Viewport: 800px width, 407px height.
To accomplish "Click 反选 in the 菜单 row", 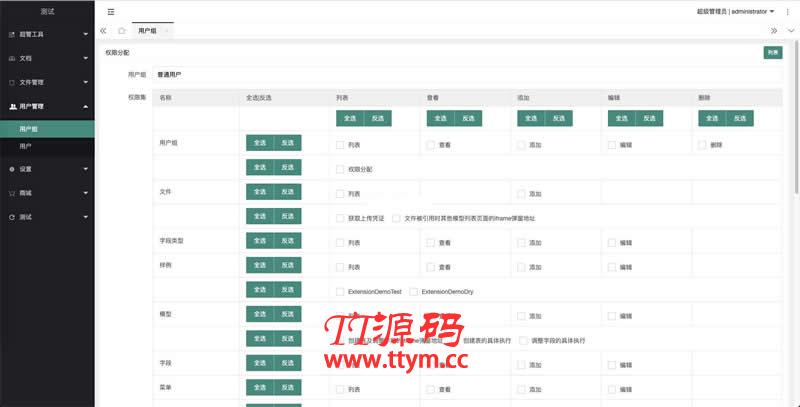I will click(288, 388).
